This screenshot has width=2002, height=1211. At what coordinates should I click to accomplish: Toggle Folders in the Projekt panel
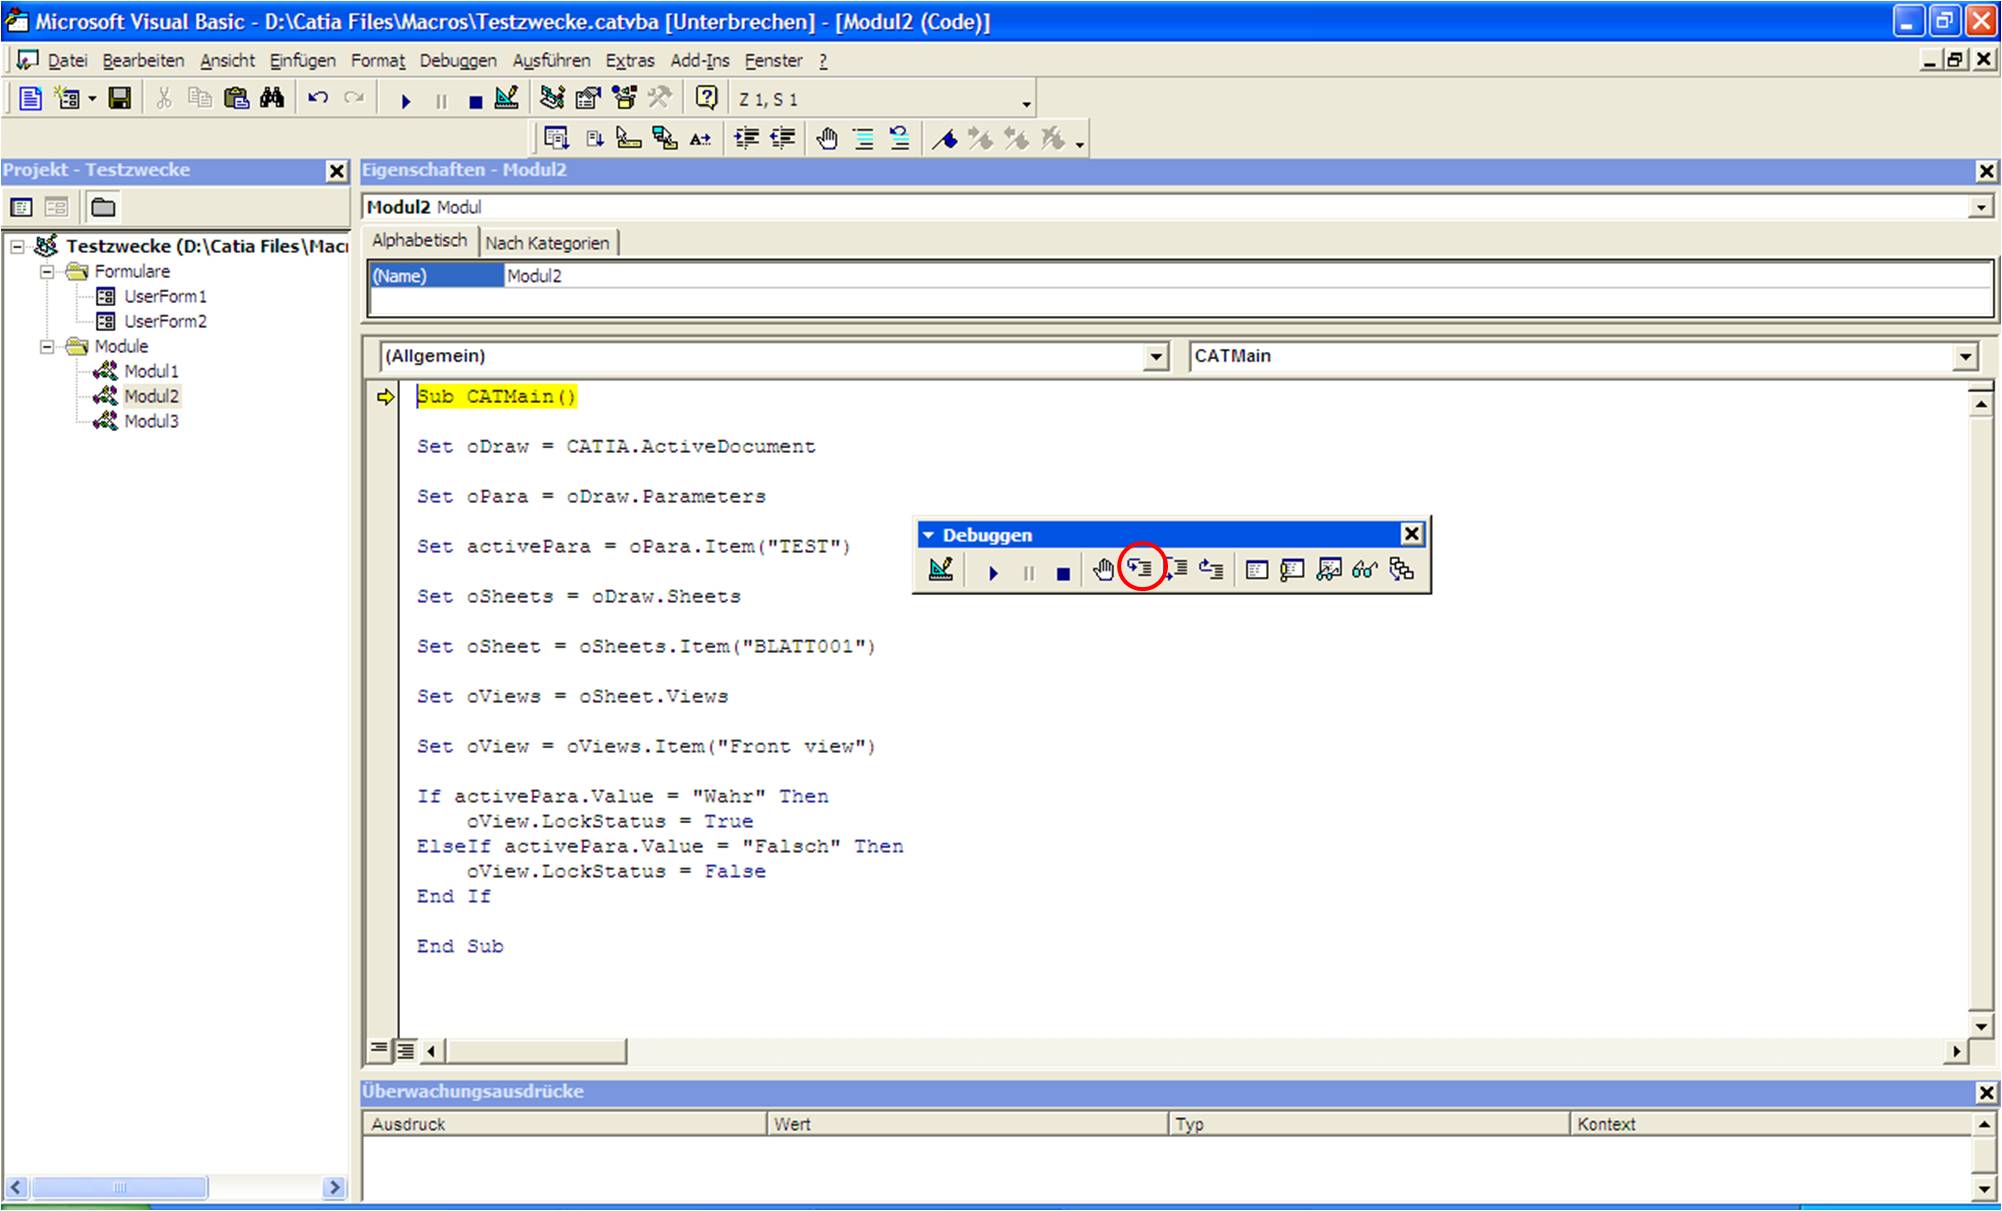(x=103, y=207)
